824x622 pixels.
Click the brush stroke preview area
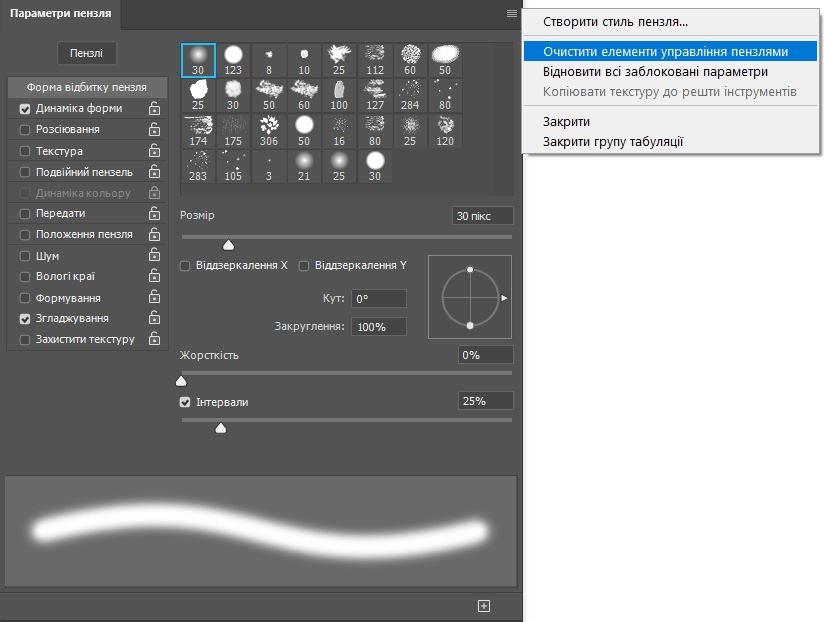click(261, 531)
